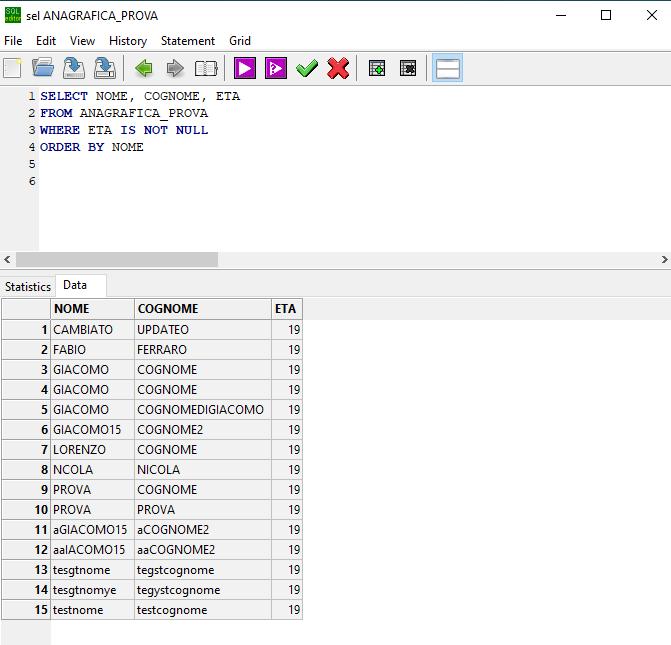Viewport: 671px width, 645px height.
Task: Click the ETA column header
Action: point(287,309)
